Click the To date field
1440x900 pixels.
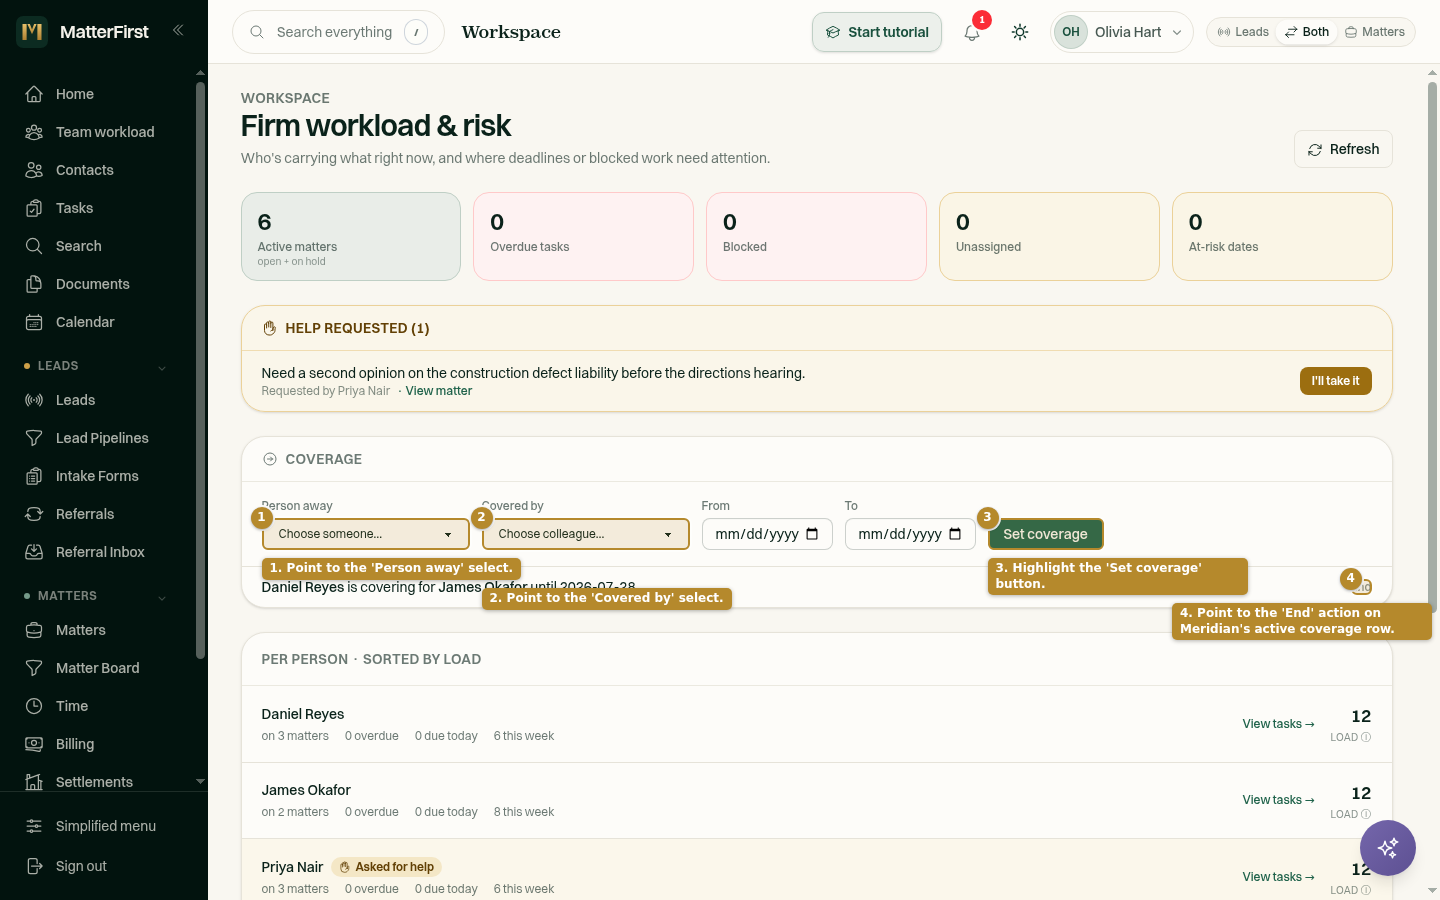[910, 534]
